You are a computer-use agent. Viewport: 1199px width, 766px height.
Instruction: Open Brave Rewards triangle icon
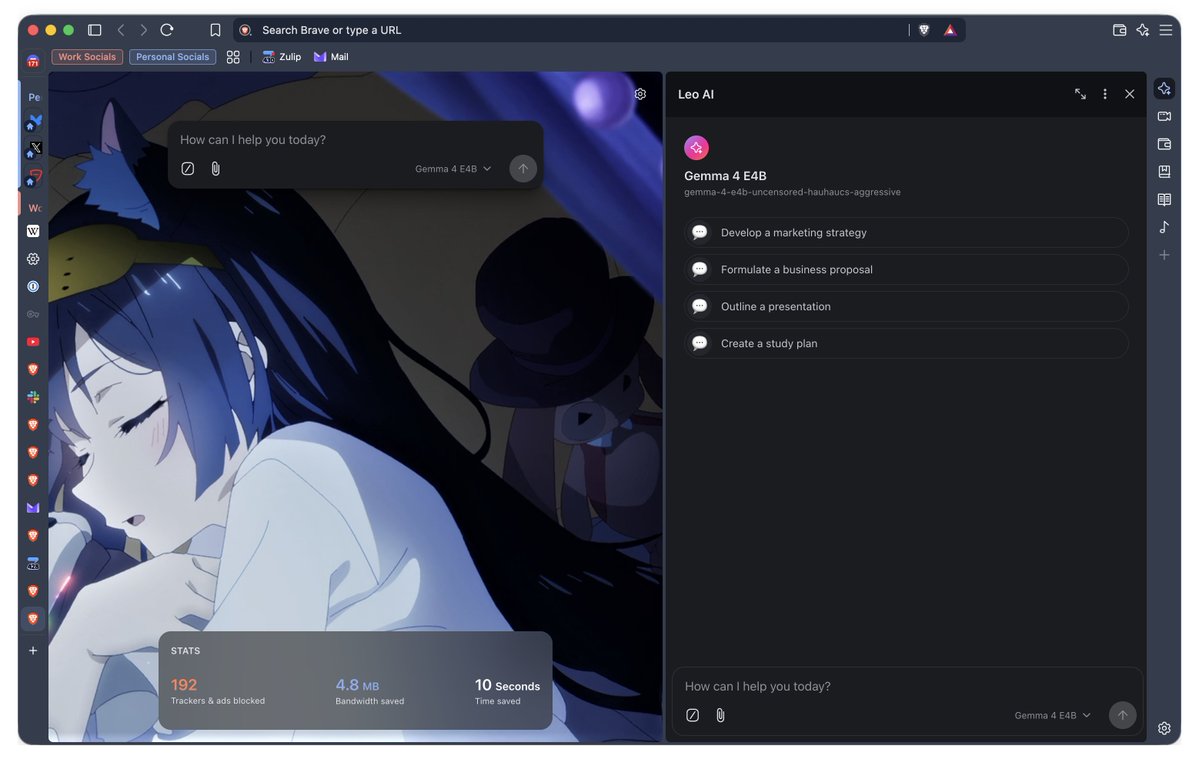coord(950,30)
